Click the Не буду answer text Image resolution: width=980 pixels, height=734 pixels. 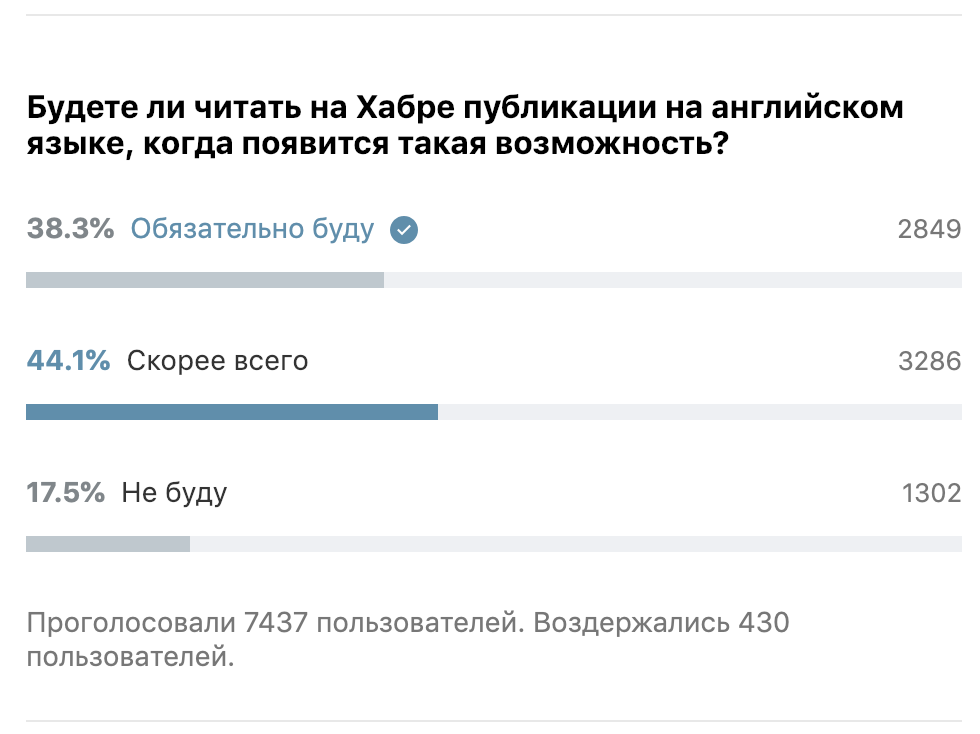174,493
